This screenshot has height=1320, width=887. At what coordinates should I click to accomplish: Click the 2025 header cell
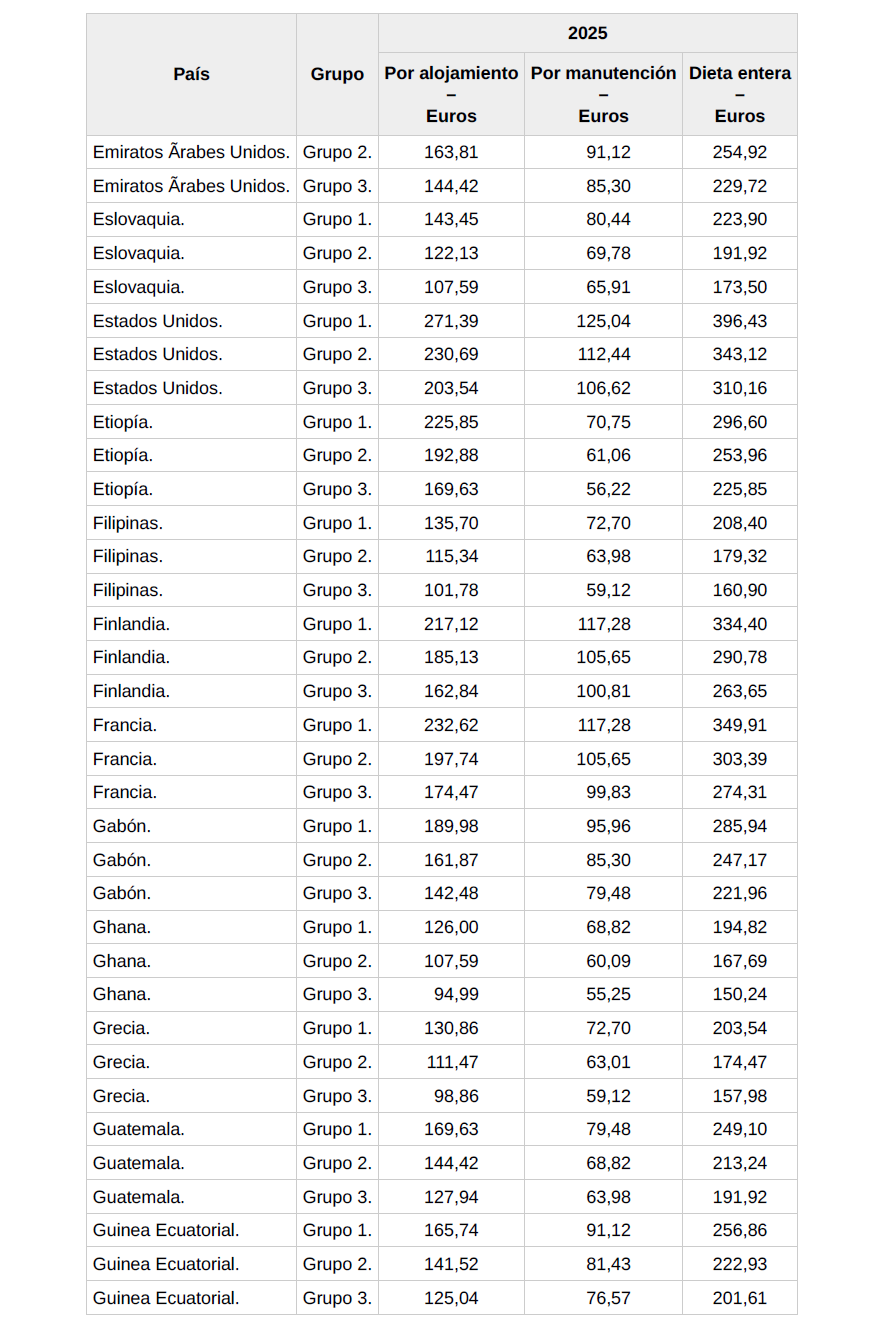587,33
